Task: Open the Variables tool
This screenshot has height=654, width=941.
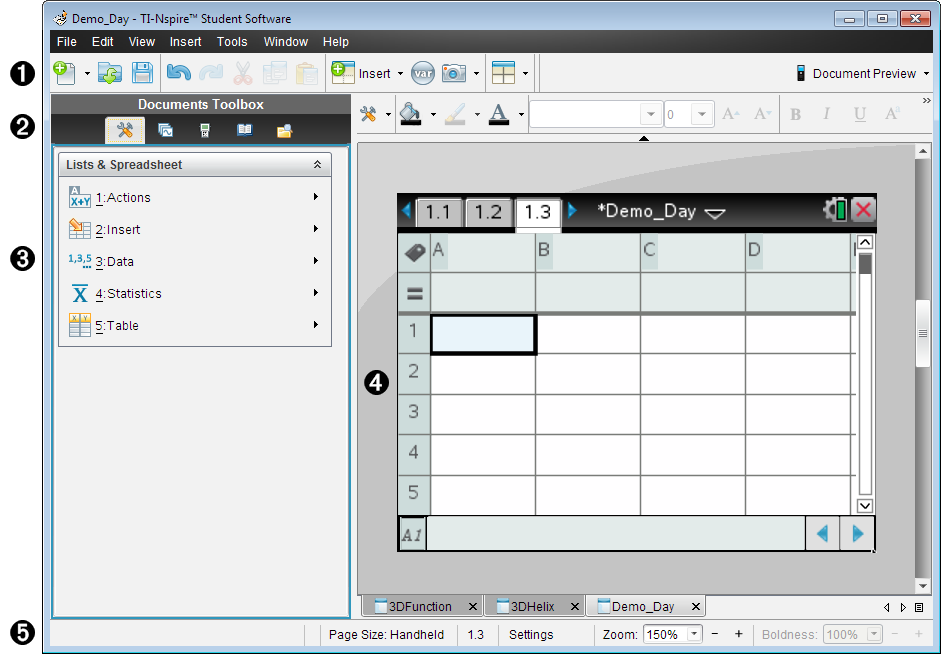Action: click(422, 72)
